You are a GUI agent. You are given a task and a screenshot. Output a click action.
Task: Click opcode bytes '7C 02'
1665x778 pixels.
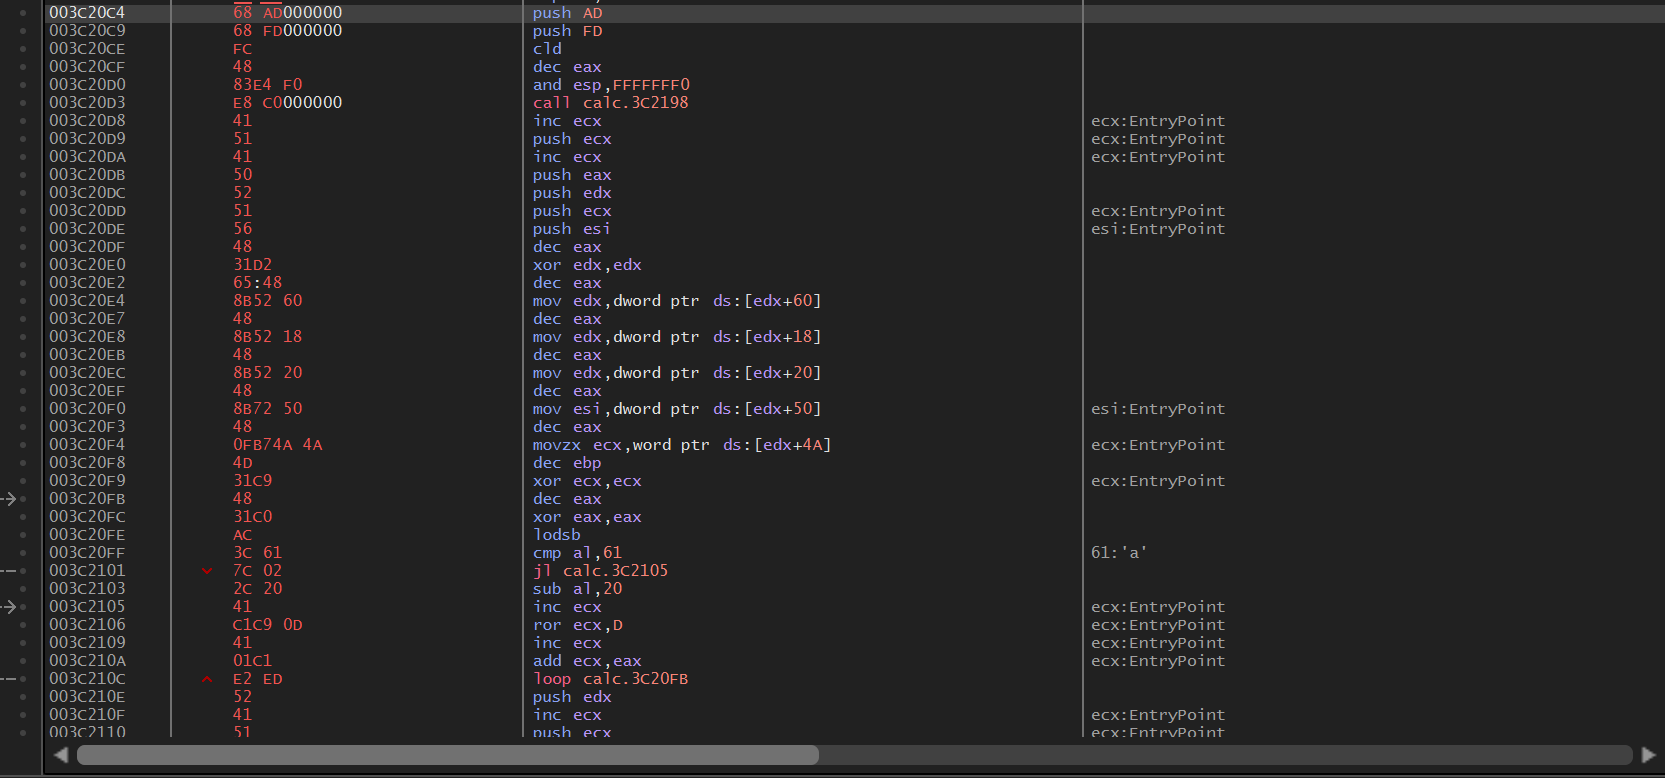(257, 571)
